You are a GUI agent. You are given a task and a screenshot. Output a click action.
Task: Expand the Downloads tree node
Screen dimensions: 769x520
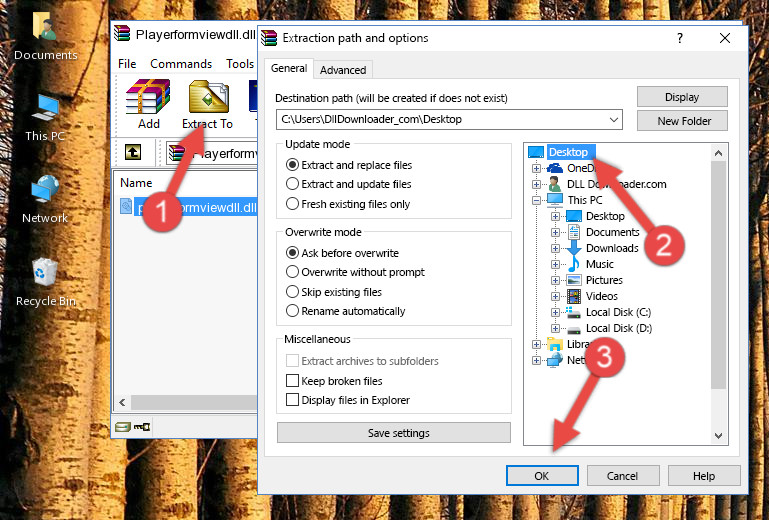555,248
